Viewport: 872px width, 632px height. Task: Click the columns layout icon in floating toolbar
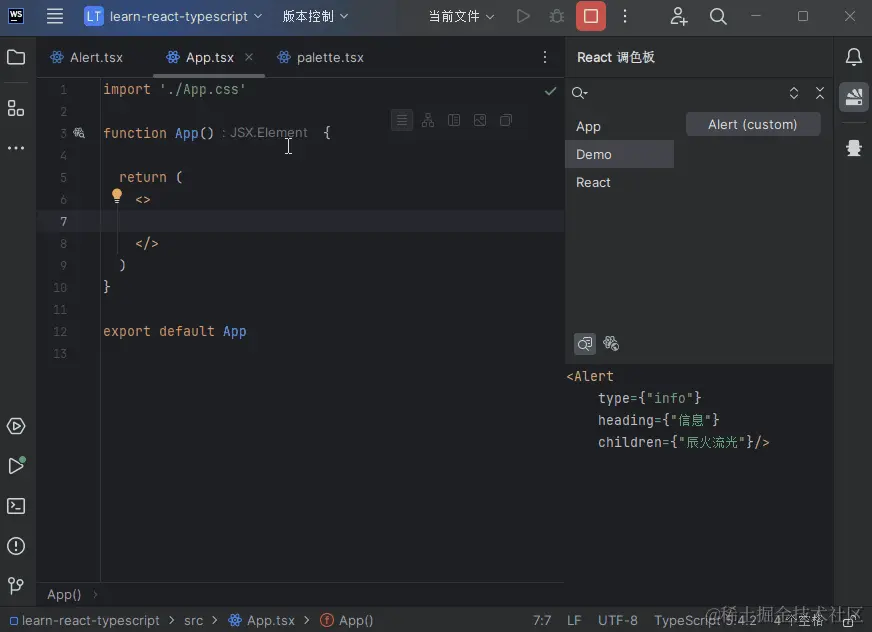tap(454, 120)
